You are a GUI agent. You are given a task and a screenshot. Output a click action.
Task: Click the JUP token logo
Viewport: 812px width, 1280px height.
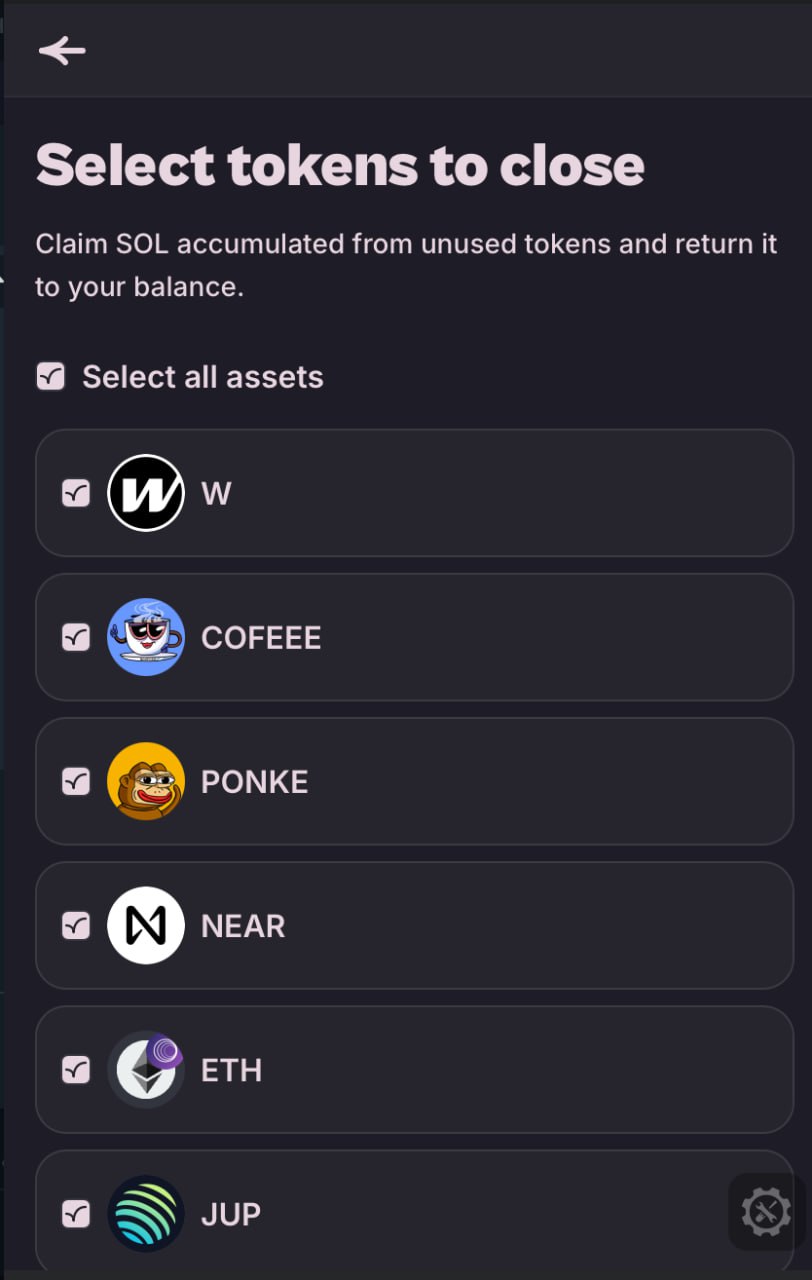coord(146,1213)
